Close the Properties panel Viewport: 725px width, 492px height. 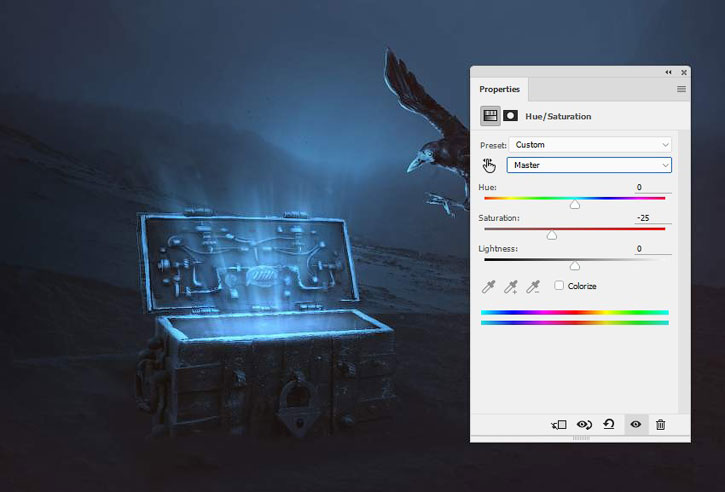(x=684, y=72)
